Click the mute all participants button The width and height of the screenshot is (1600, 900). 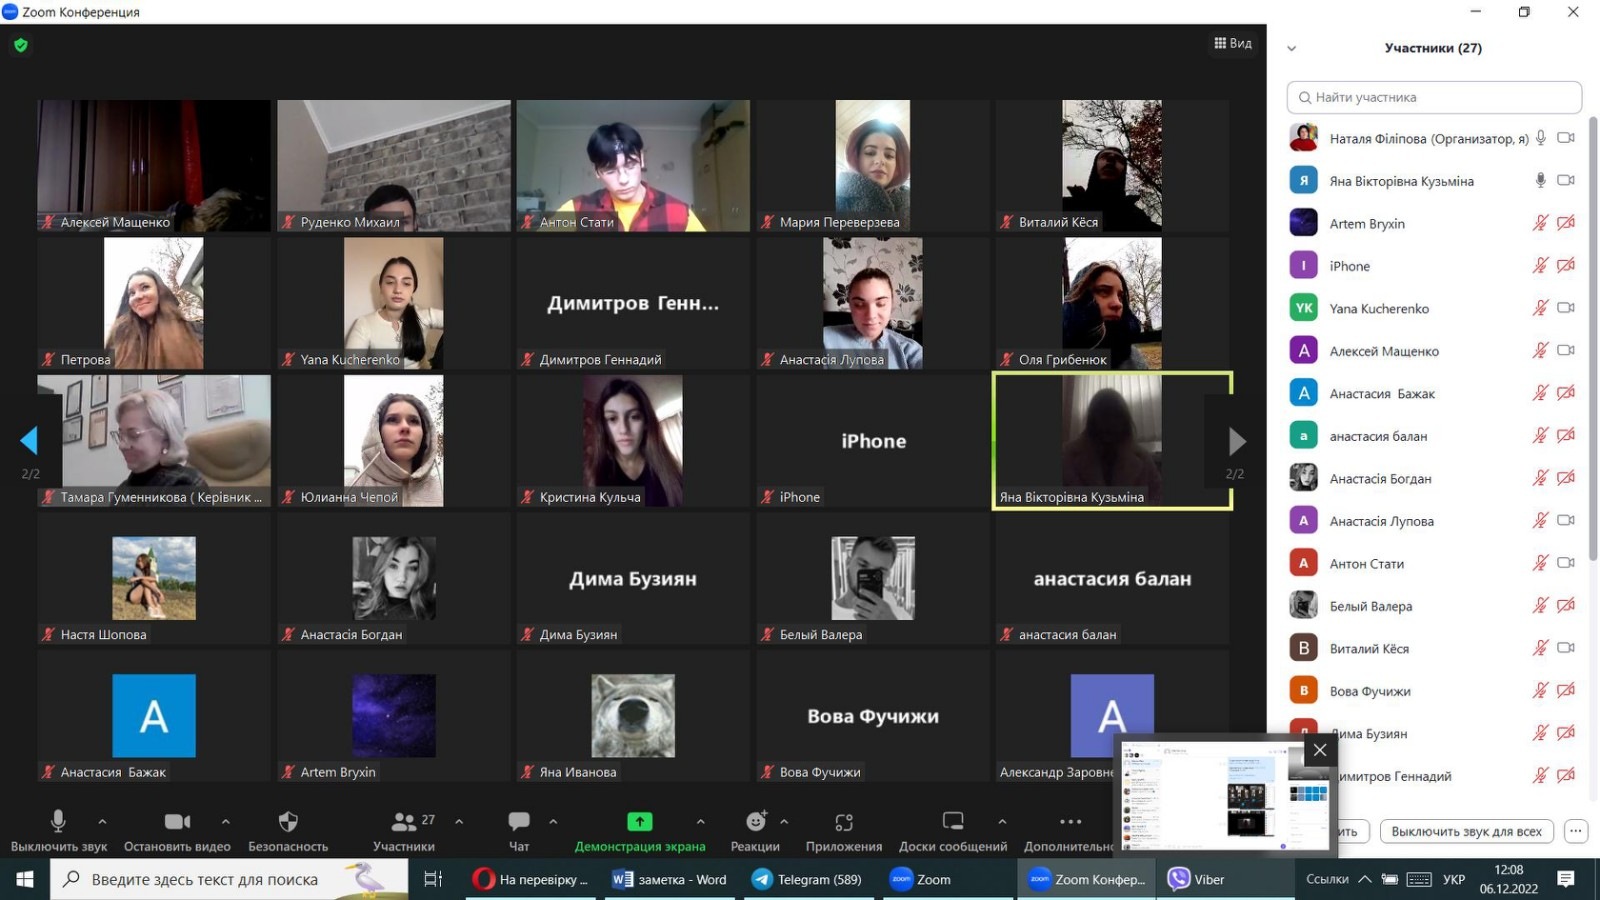[1466, 831]
